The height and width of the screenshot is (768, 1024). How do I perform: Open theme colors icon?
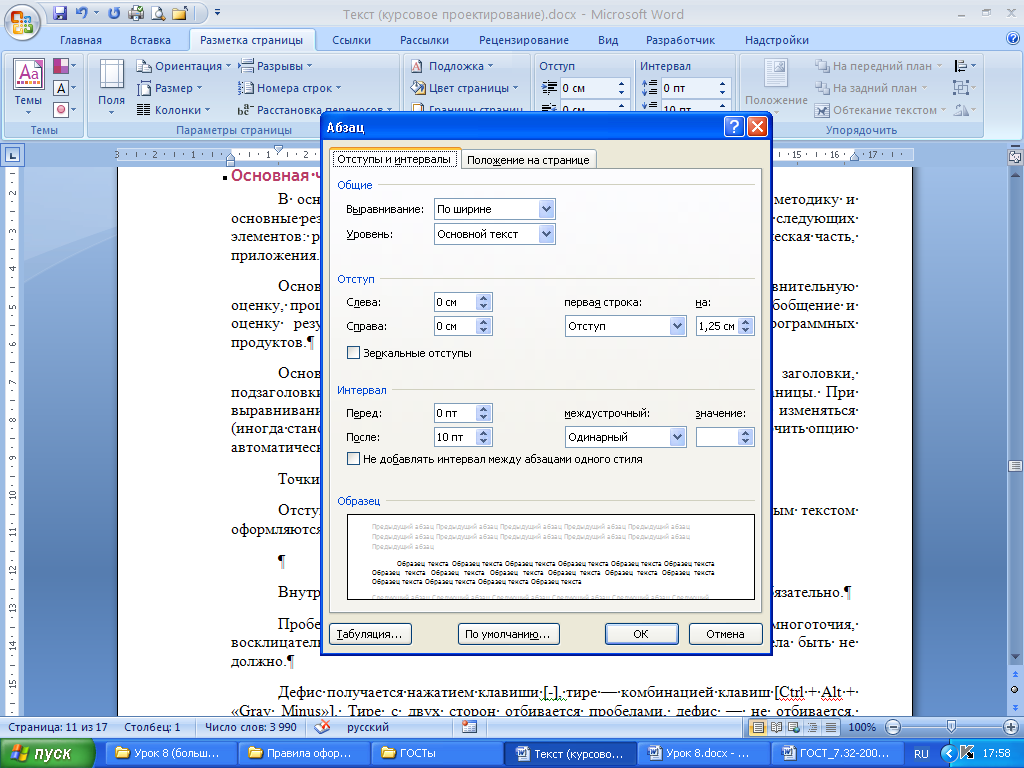click(x=65, y=66)
